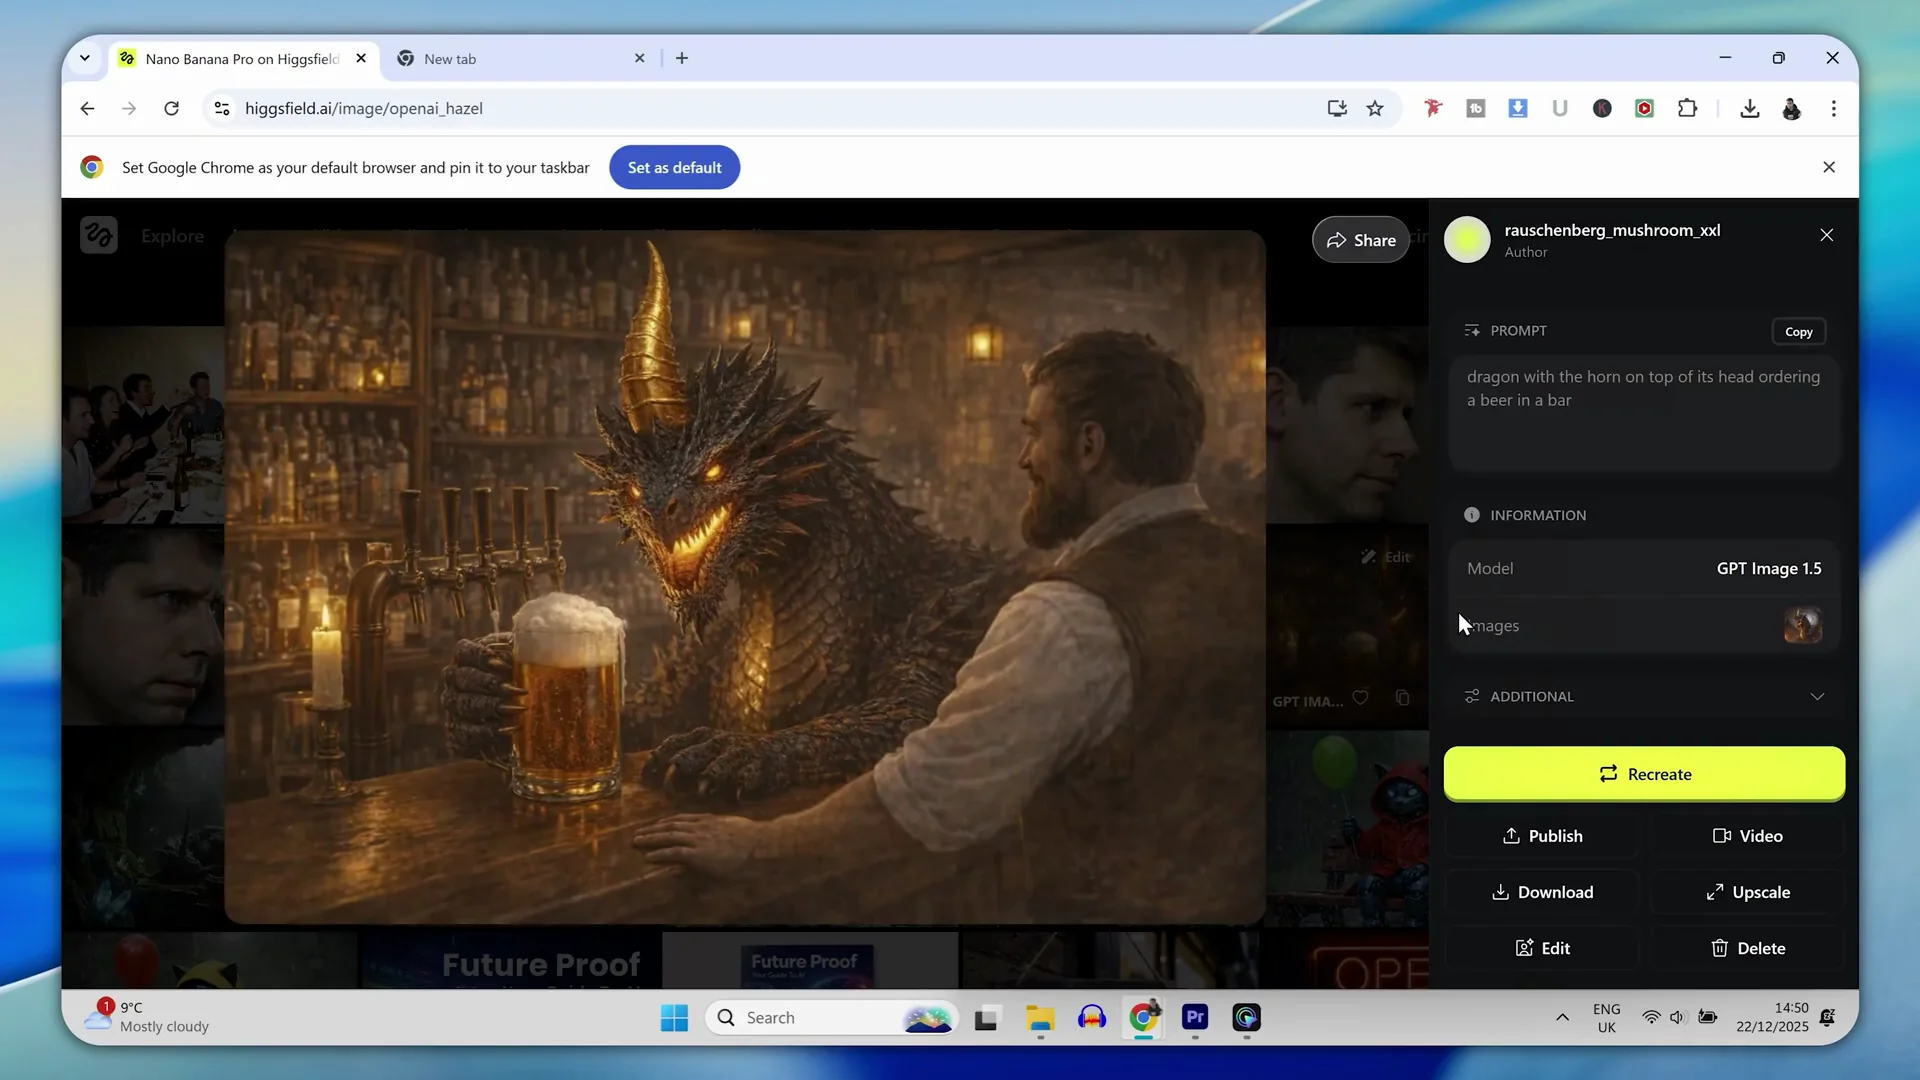
Task: Show hidden system tray icons
Action: tap(1562, 1018)
